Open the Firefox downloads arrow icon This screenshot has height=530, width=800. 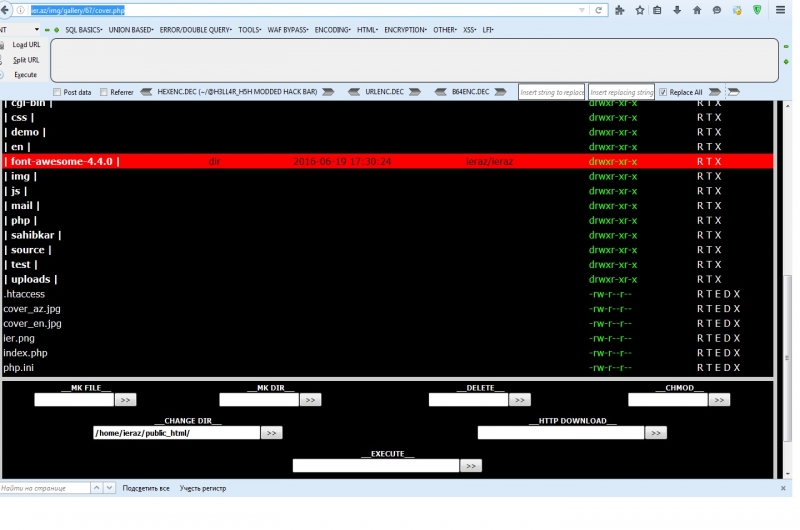click(677, 10)
